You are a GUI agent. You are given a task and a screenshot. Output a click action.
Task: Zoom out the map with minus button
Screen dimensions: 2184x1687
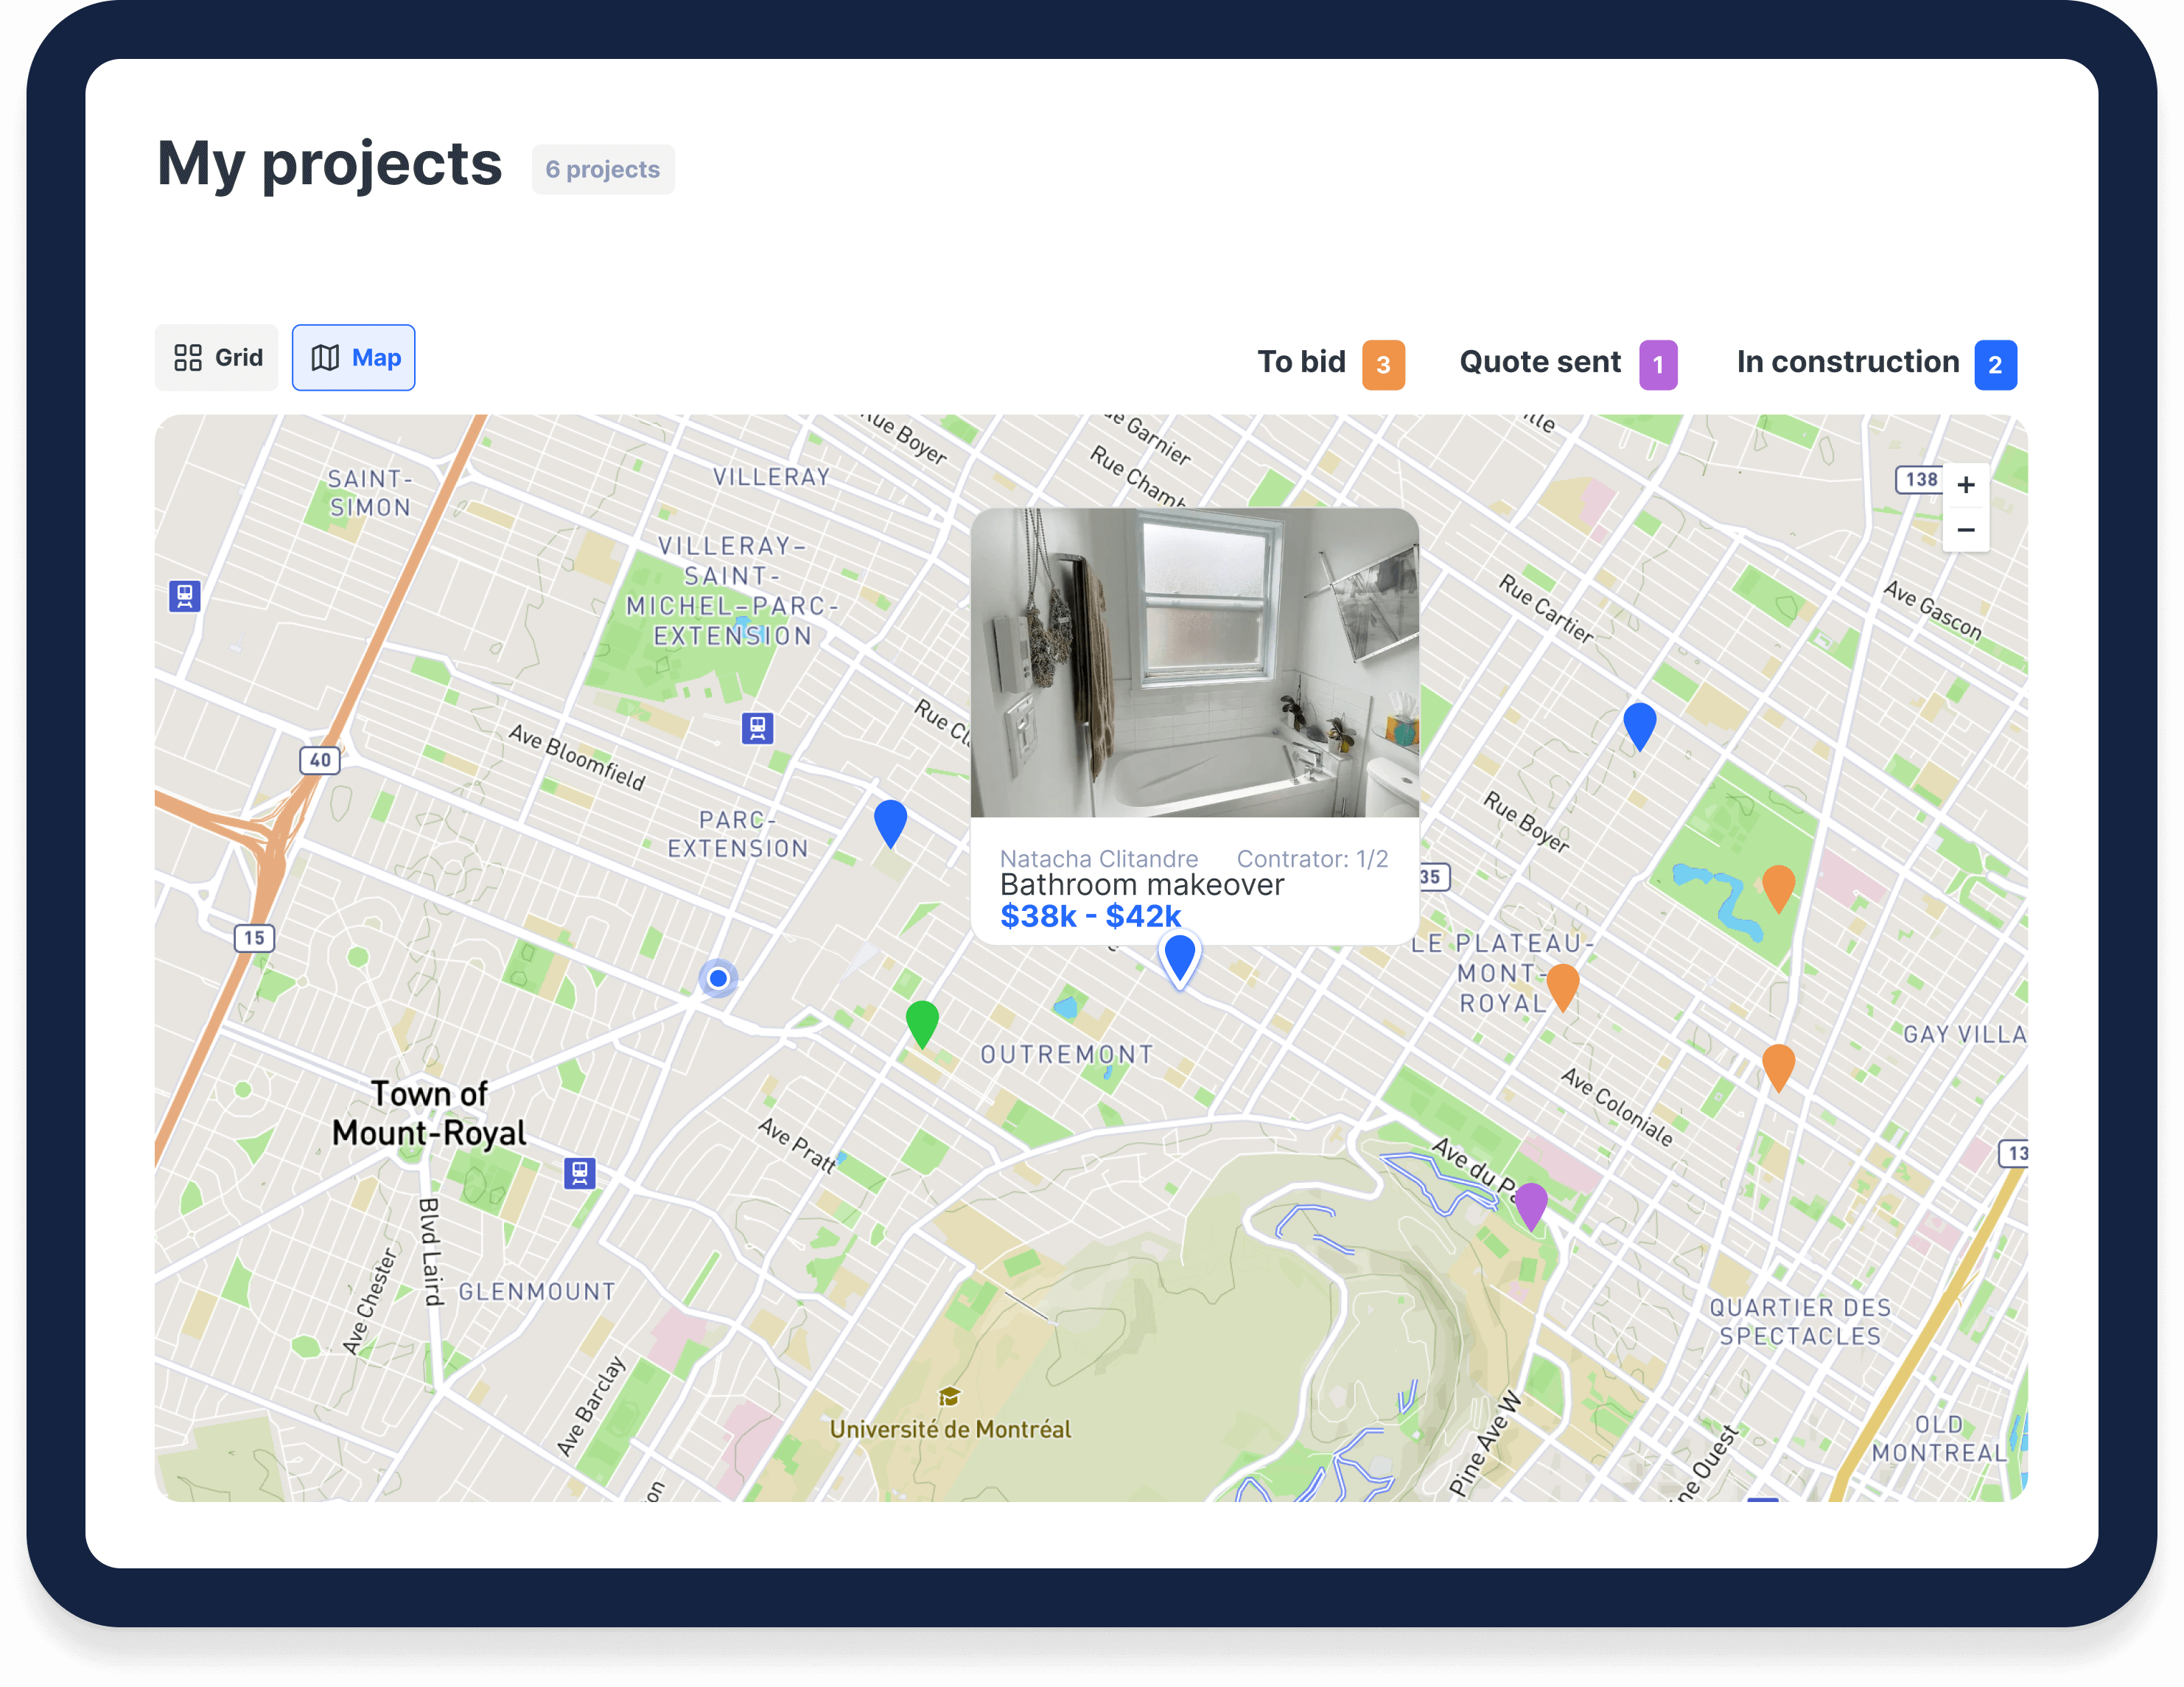coord(1965,530)
